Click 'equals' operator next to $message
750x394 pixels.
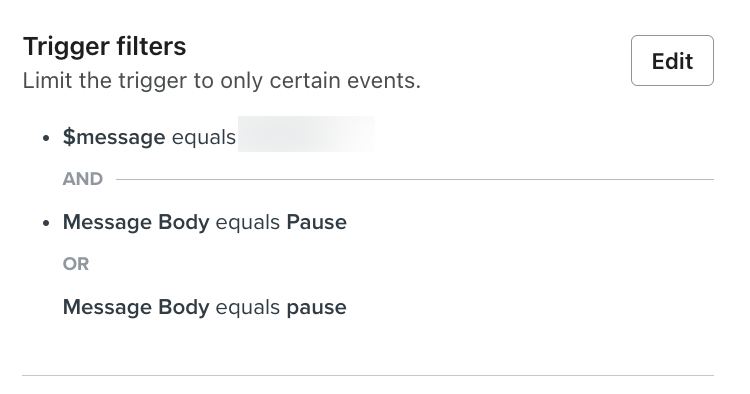[x=204, y=137]
